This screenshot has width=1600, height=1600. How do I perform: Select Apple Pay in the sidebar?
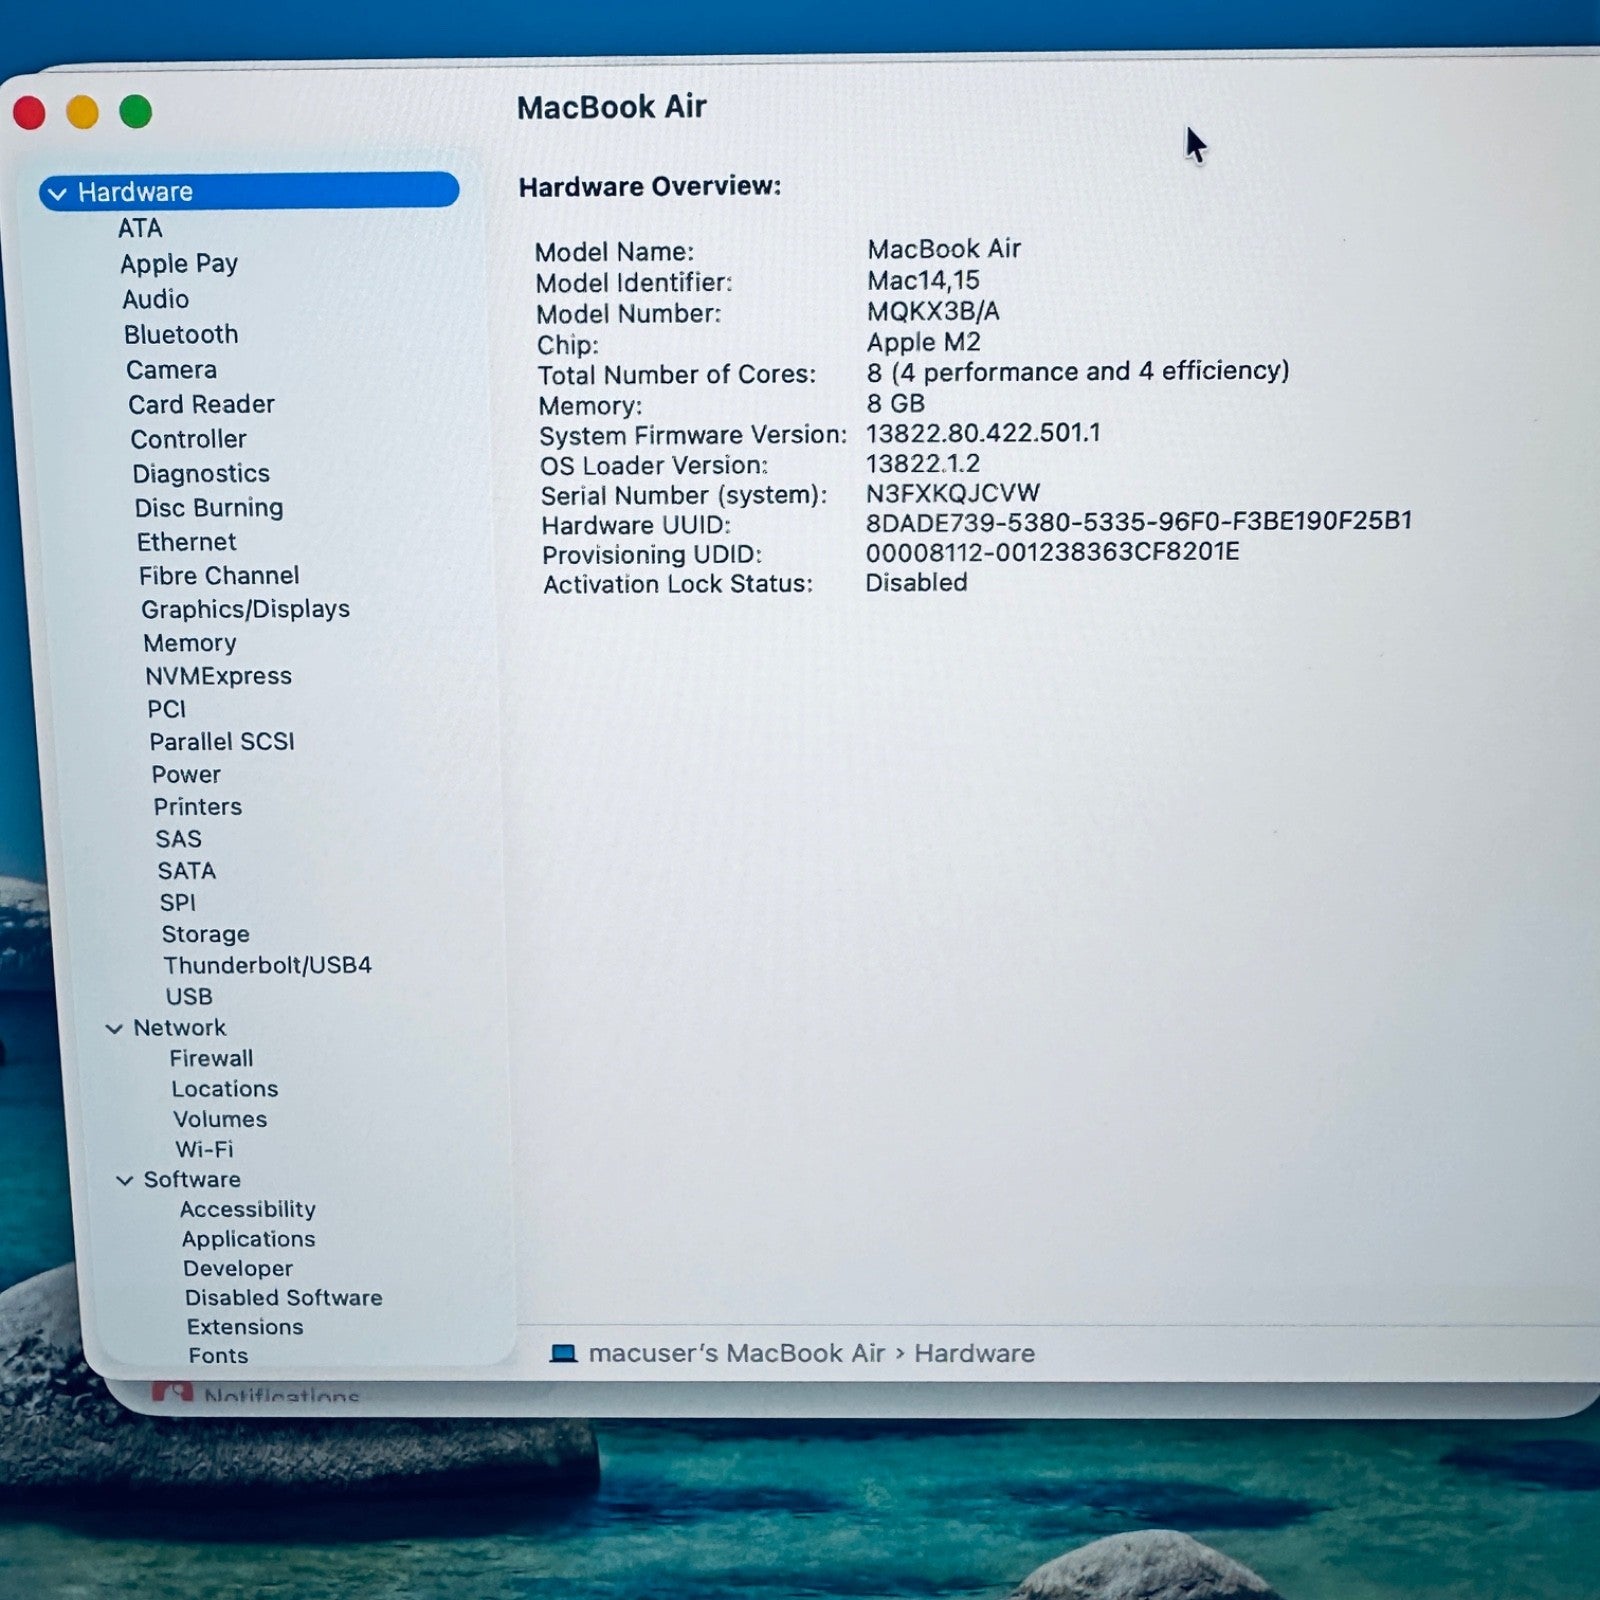pos(179,264)
